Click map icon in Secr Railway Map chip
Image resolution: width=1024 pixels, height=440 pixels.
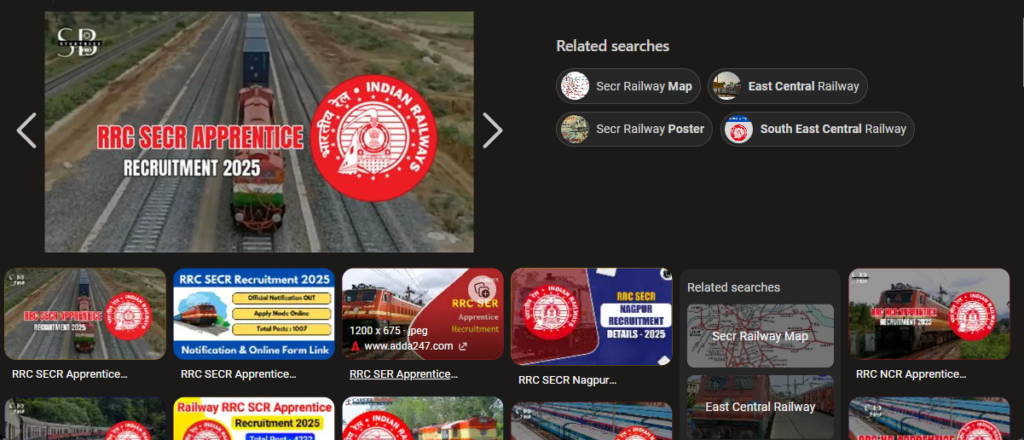click(x=575, y=86)
